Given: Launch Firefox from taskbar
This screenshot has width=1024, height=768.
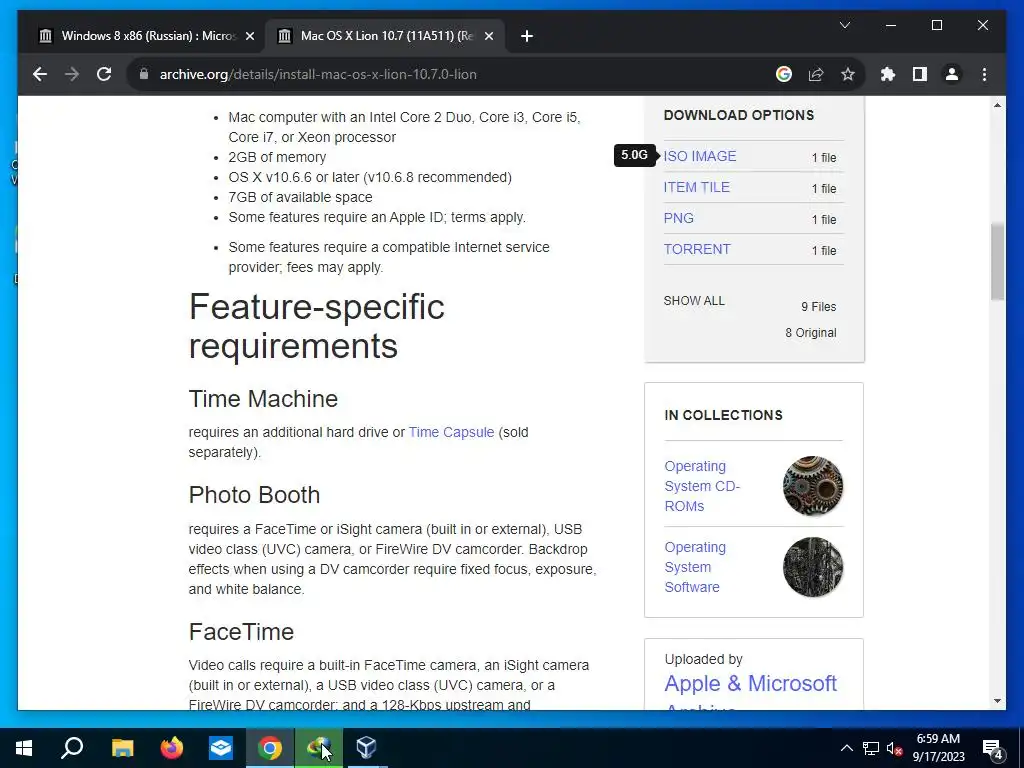Looking at the screenshot, I should 172,748.
